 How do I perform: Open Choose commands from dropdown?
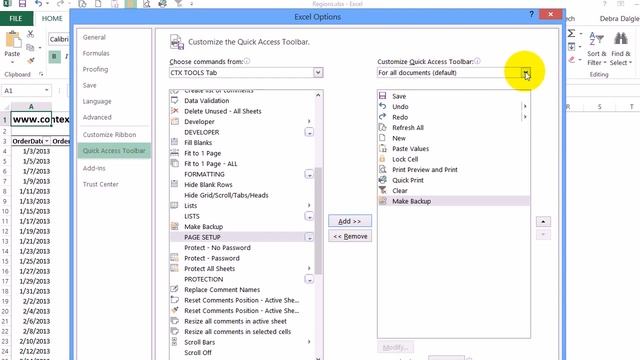click(318, 73)
